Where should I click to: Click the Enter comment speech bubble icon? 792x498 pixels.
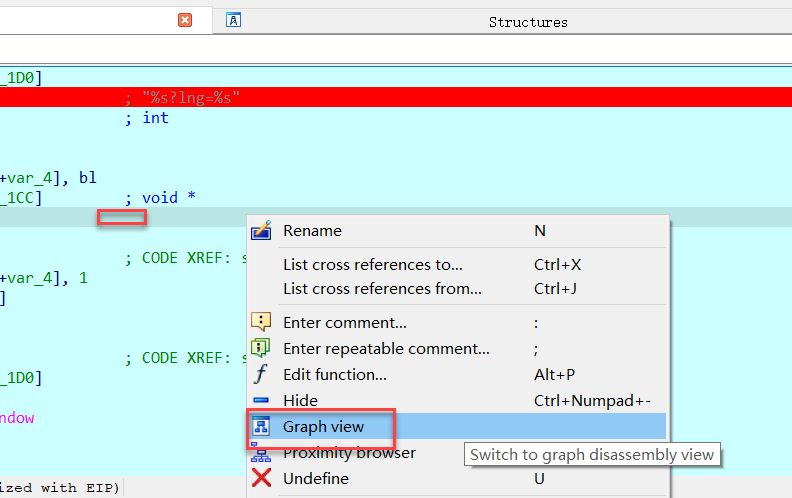coord(261,323)
